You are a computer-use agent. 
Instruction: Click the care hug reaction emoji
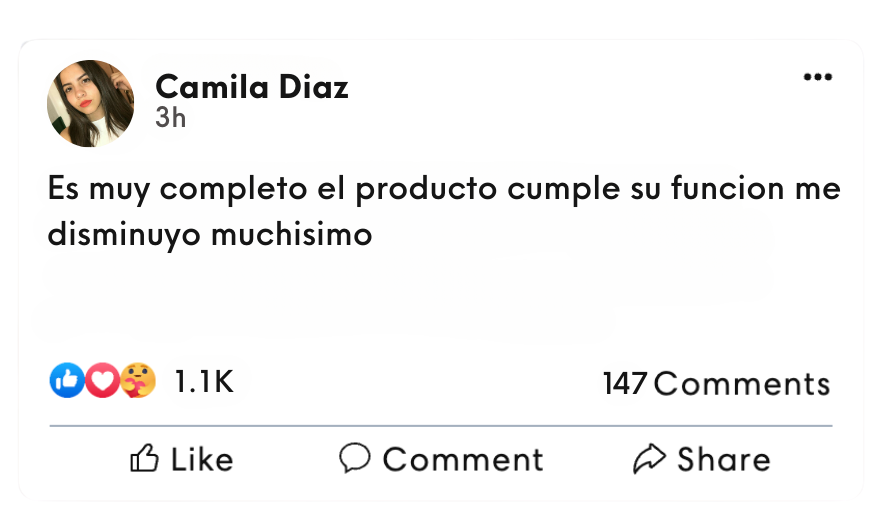[138, 380]
